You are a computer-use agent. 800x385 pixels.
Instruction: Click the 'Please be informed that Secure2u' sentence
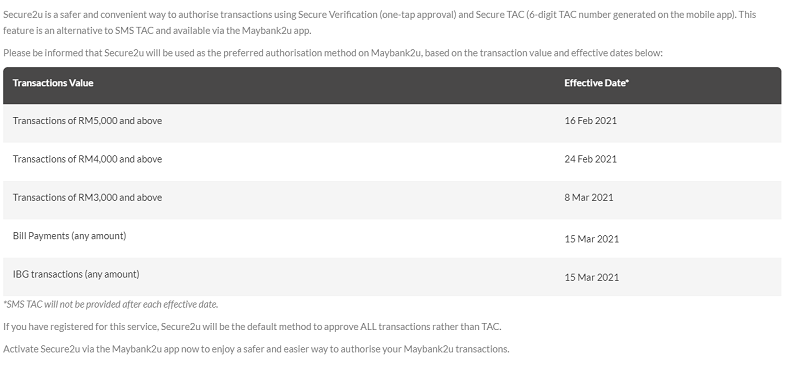[333, 53]
